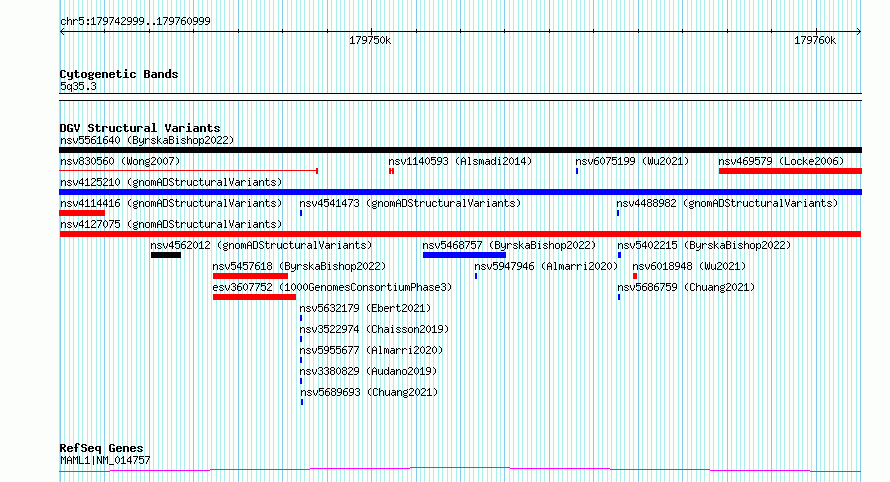Open nsv4114416 gnomAD variant label
This screenshot has height=482, width=890.
tap(171, 203)
